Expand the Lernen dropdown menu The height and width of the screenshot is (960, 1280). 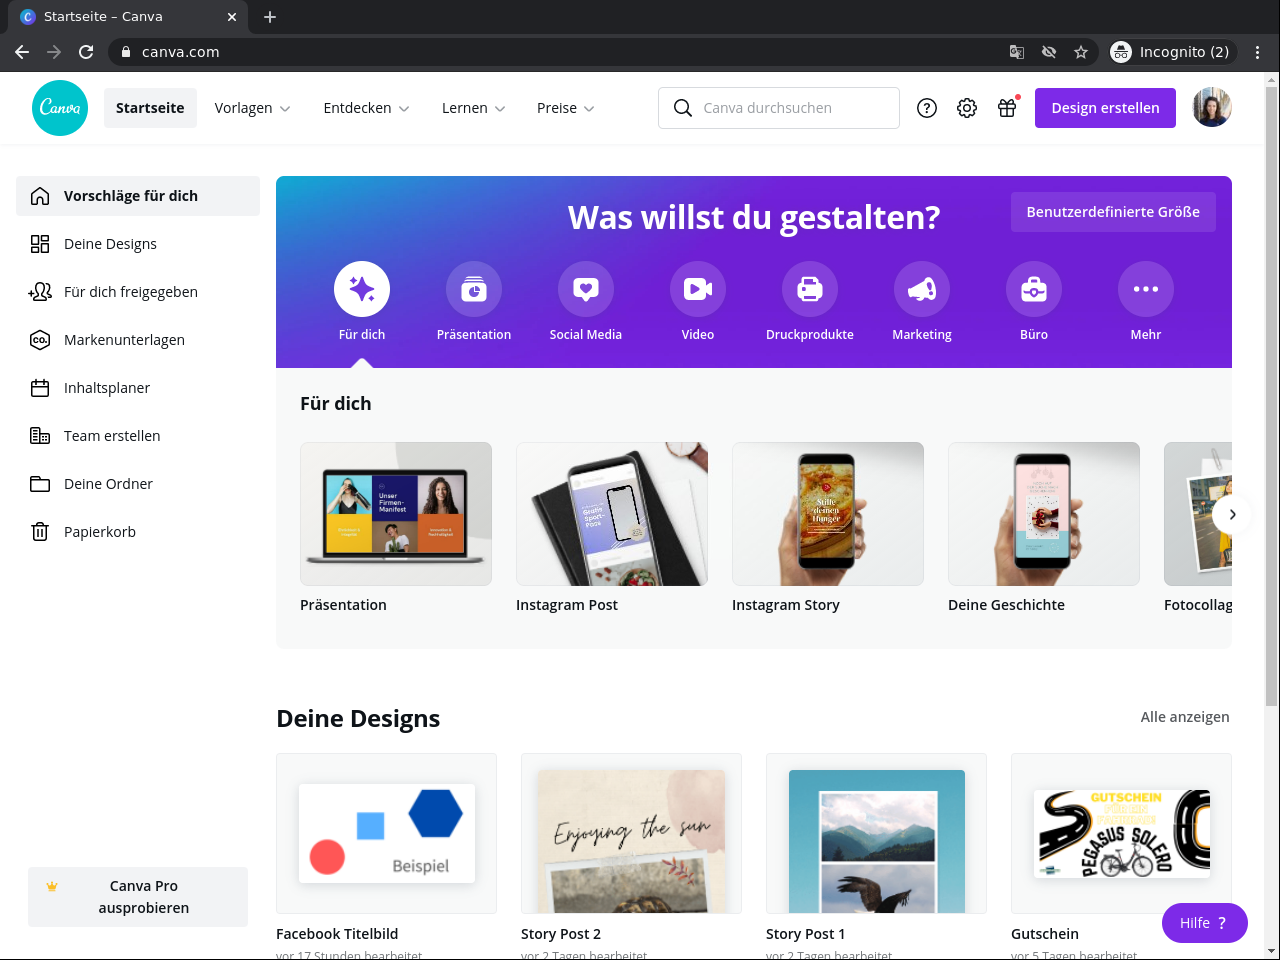[x=474, y=108]
